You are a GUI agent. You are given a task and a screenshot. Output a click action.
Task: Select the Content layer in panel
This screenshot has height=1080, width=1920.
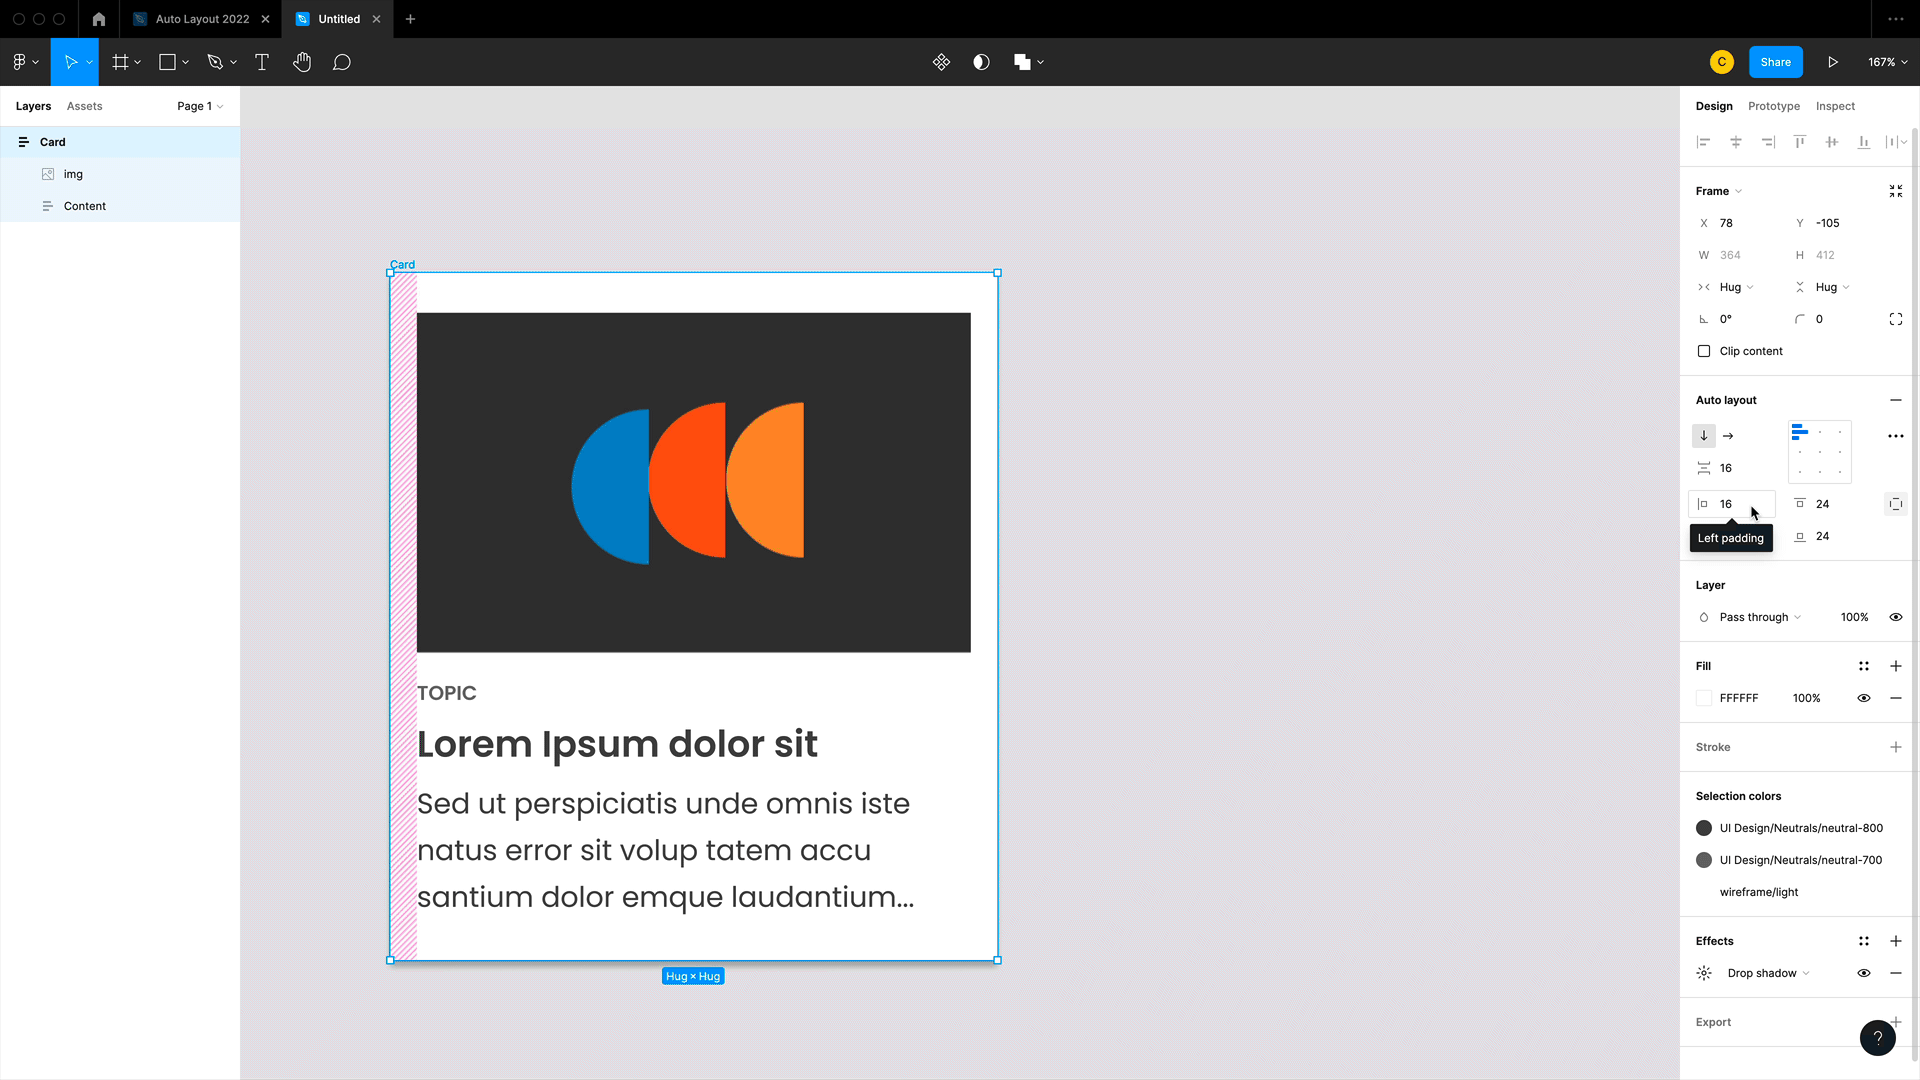tap(86, 206)
